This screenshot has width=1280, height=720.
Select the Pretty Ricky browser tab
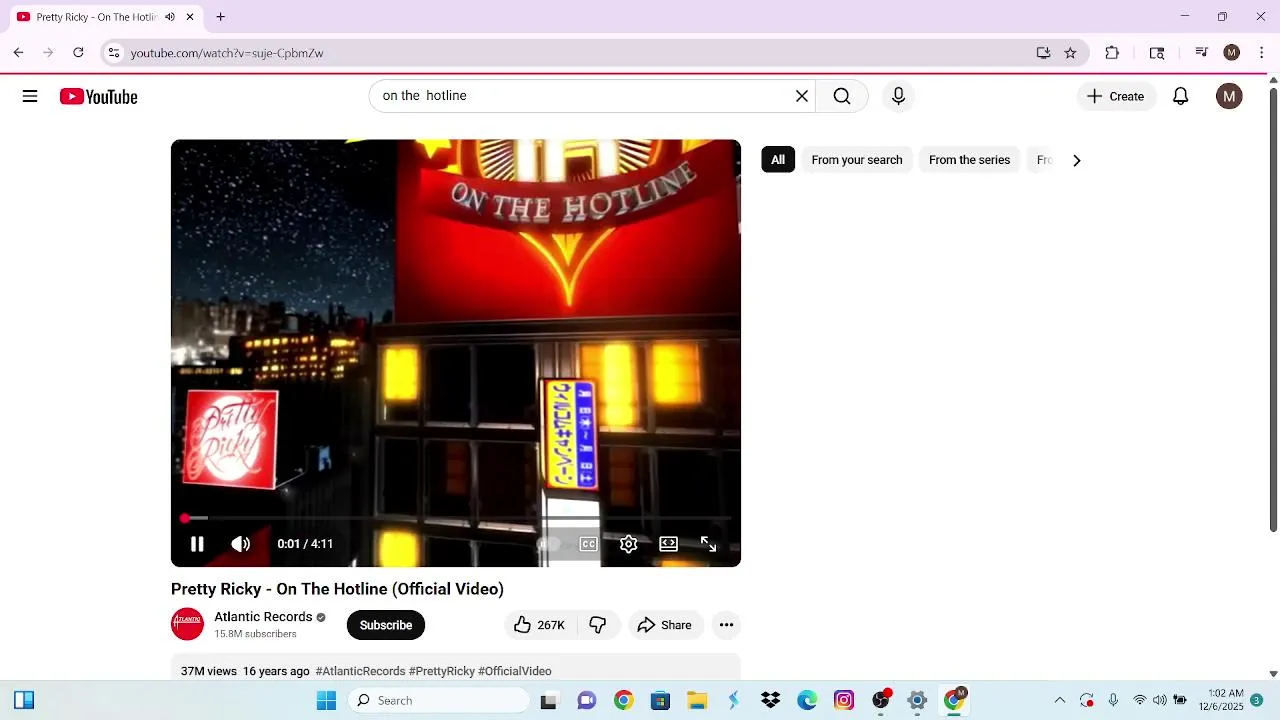click(105, 17)
